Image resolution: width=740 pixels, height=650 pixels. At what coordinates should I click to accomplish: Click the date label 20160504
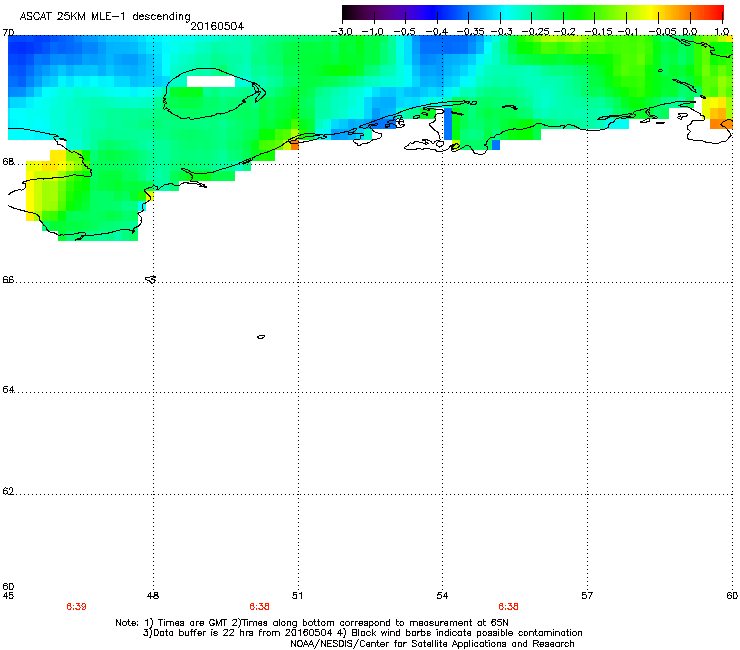[x=217, y=26]
